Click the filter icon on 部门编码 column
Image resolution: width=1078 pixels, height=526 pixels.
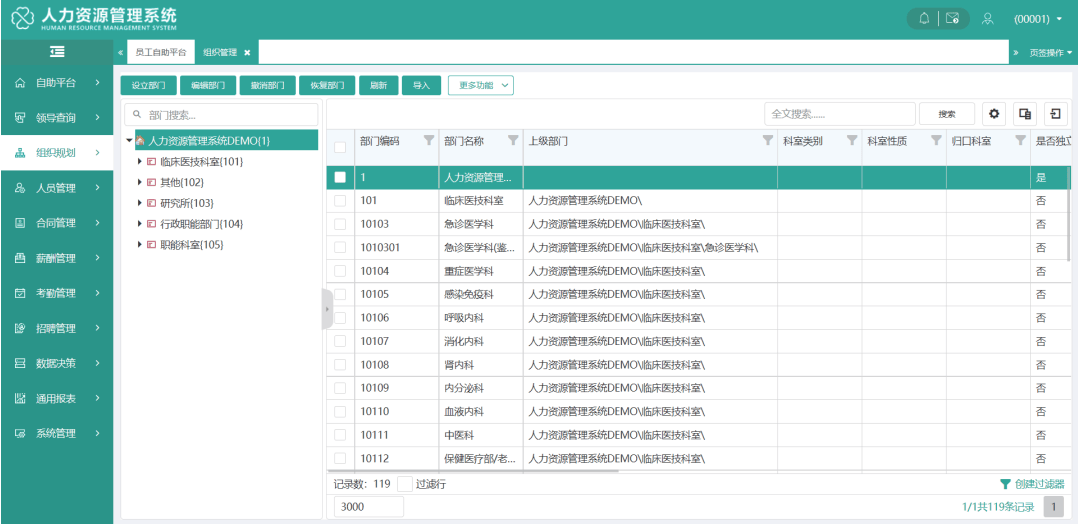[x=429, y=141]
